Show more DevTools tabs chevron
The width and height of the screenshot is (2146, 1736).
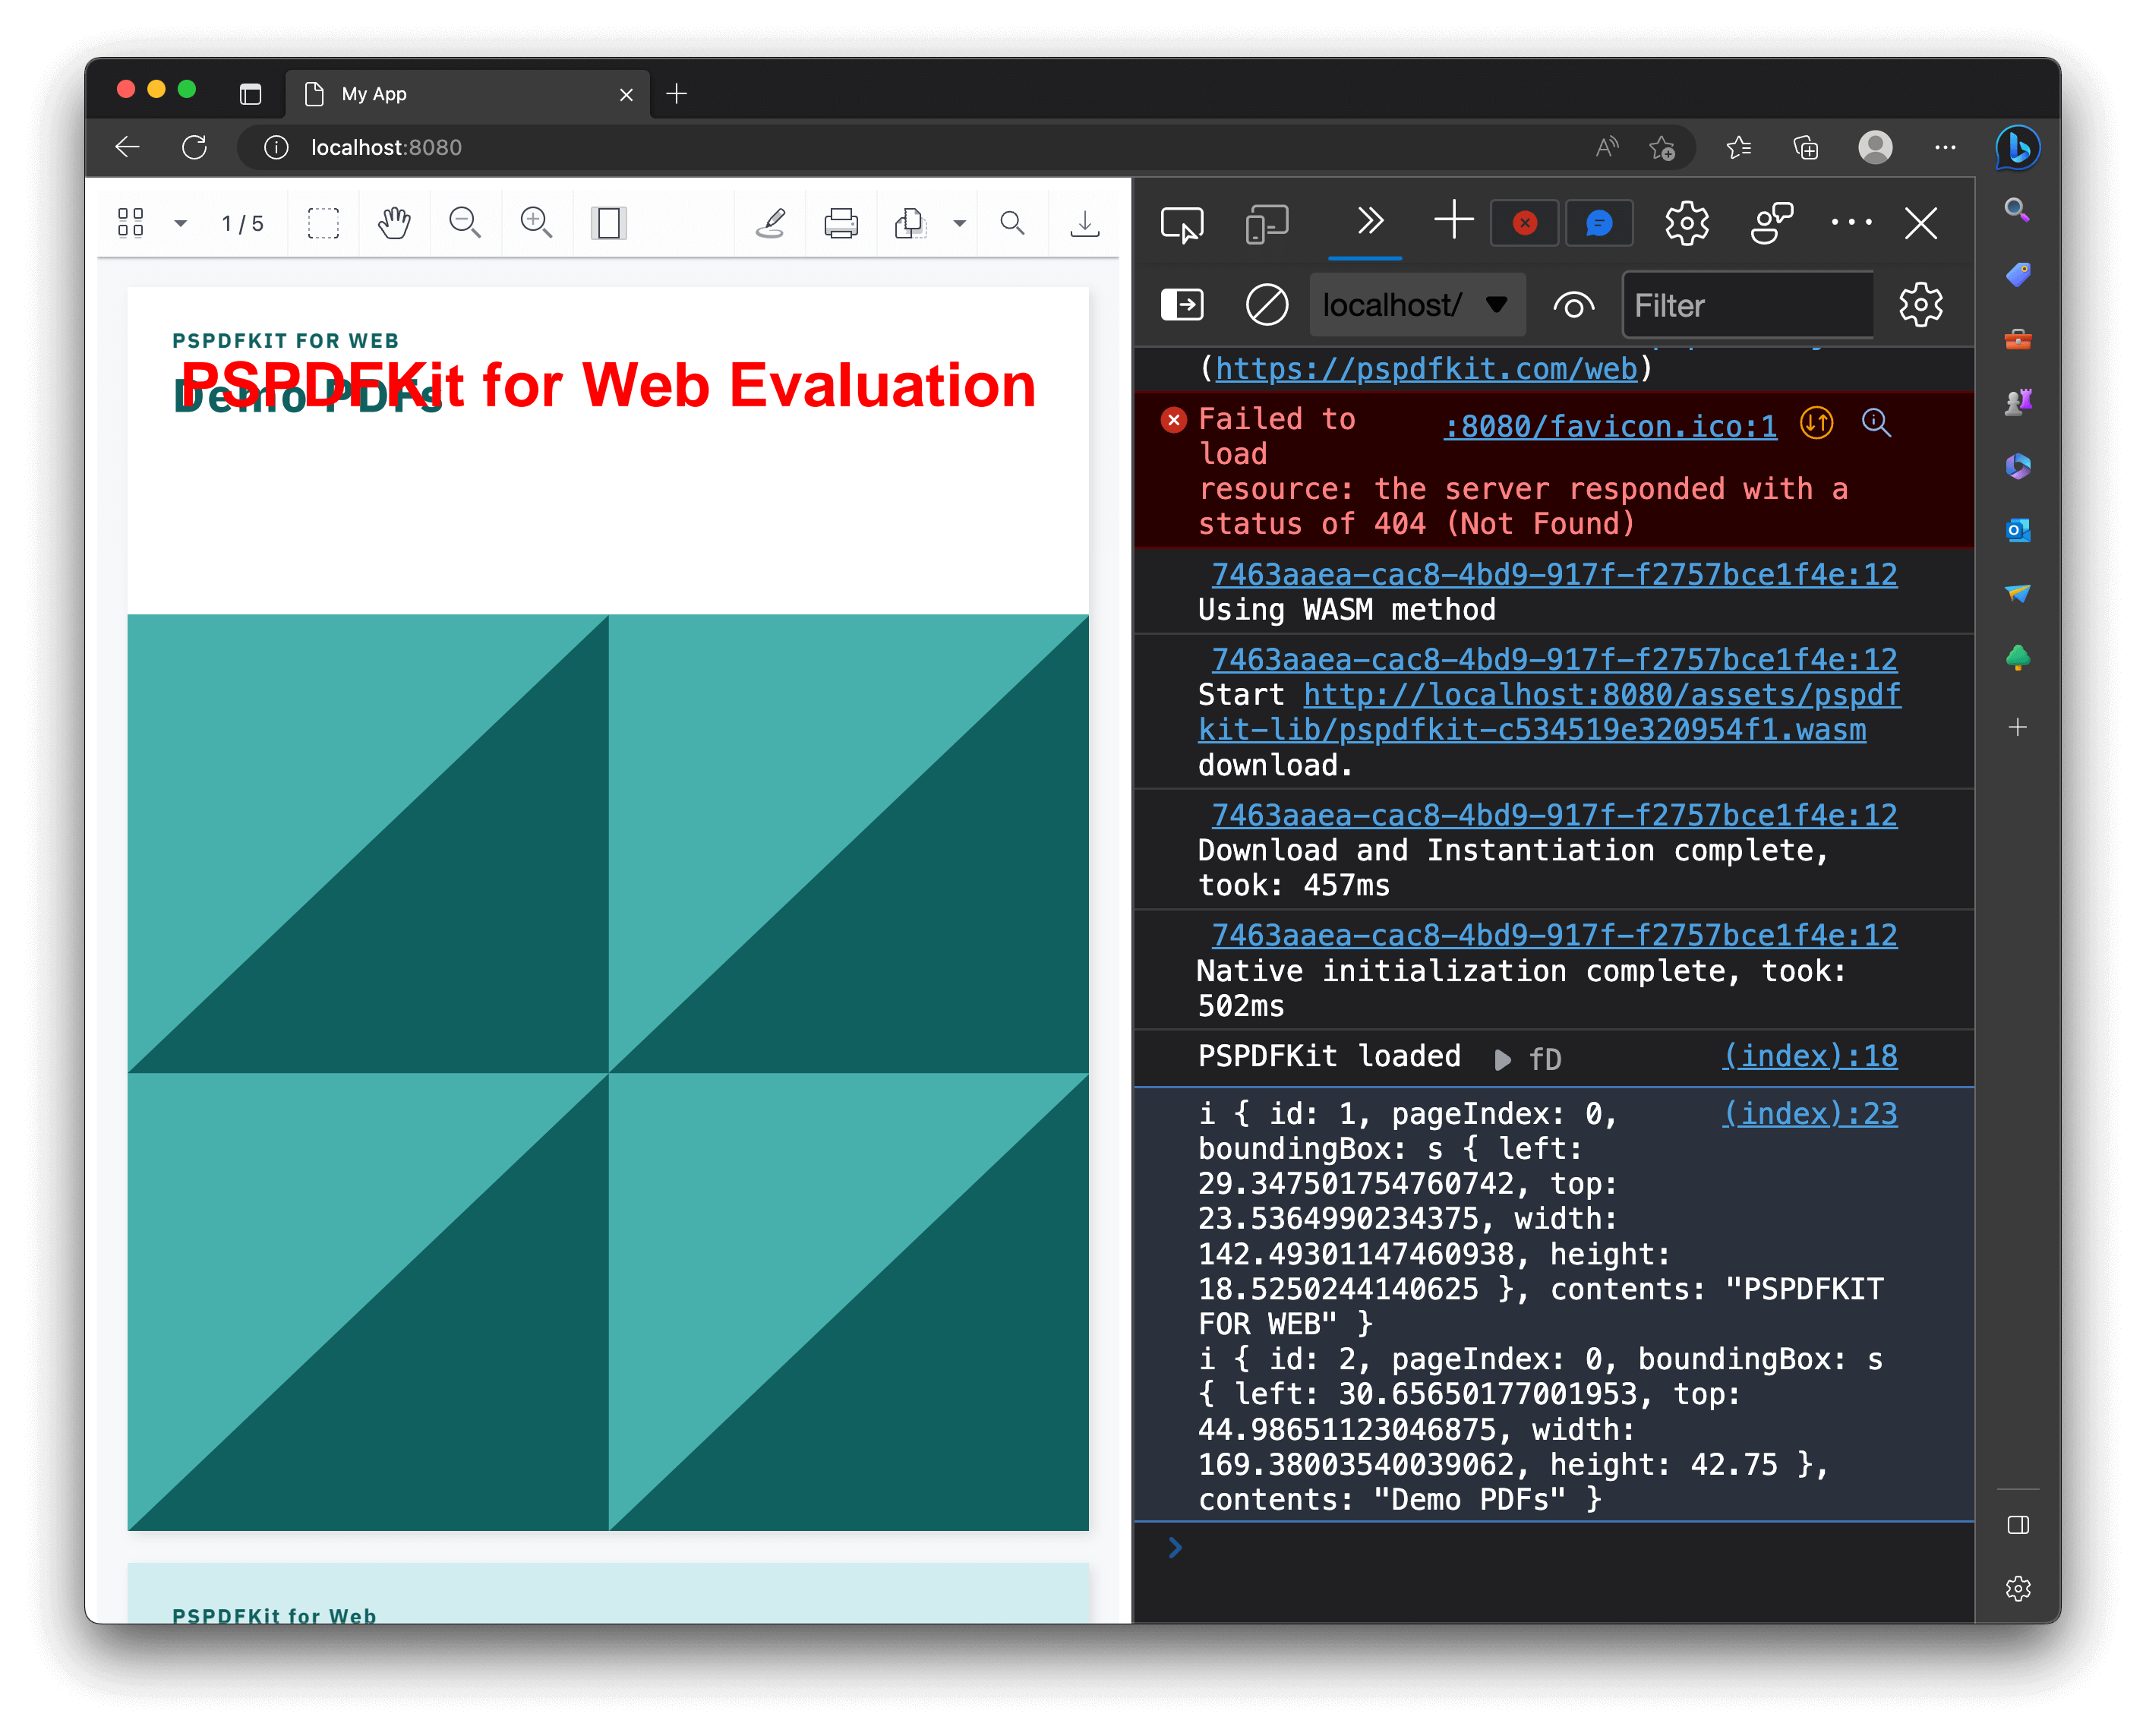coord(1369,220)
